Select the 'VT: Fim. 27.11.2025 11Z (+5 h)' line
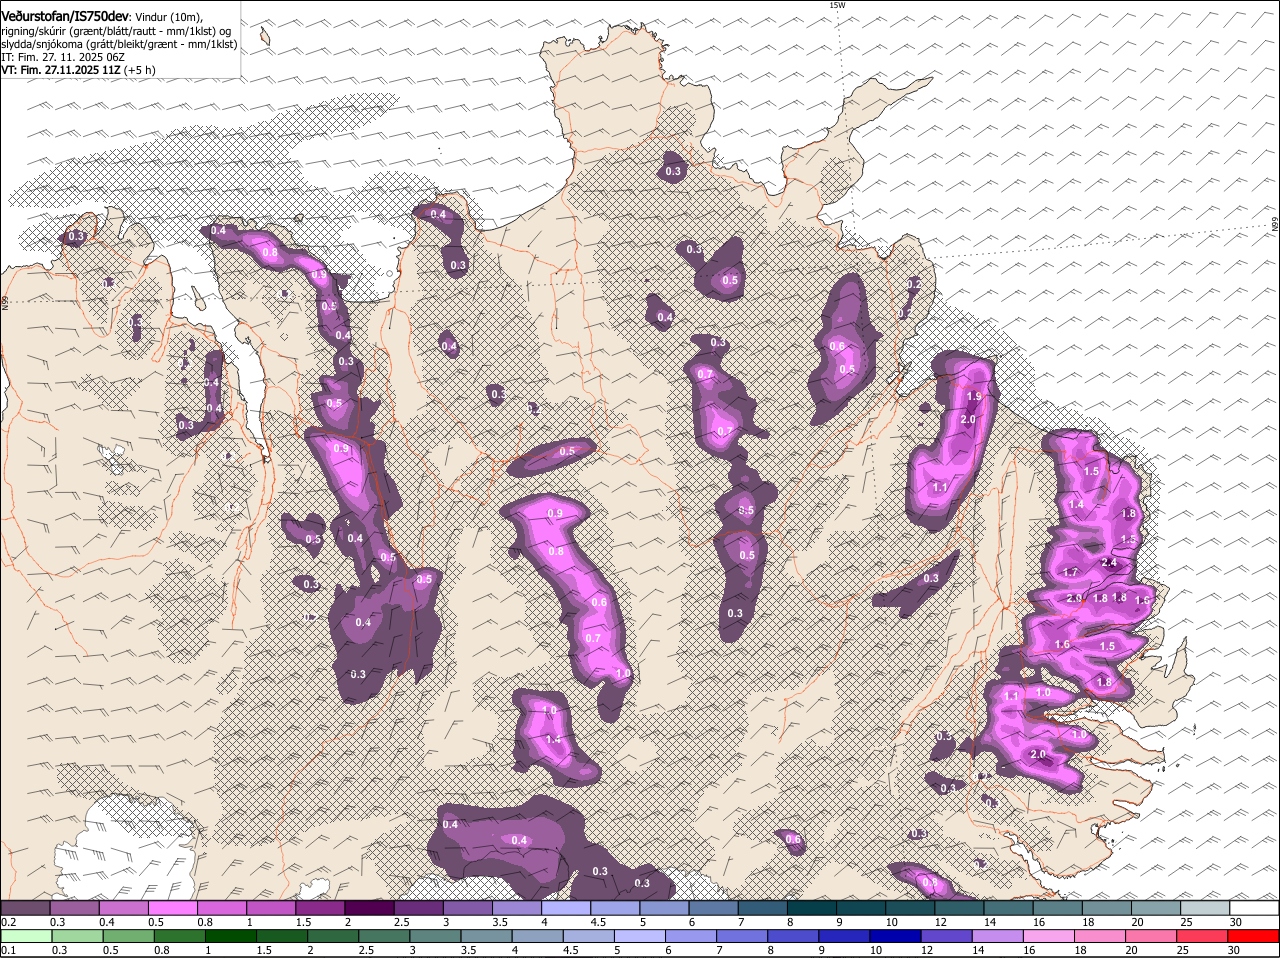The image size is (1280, 958). point(78,71)
